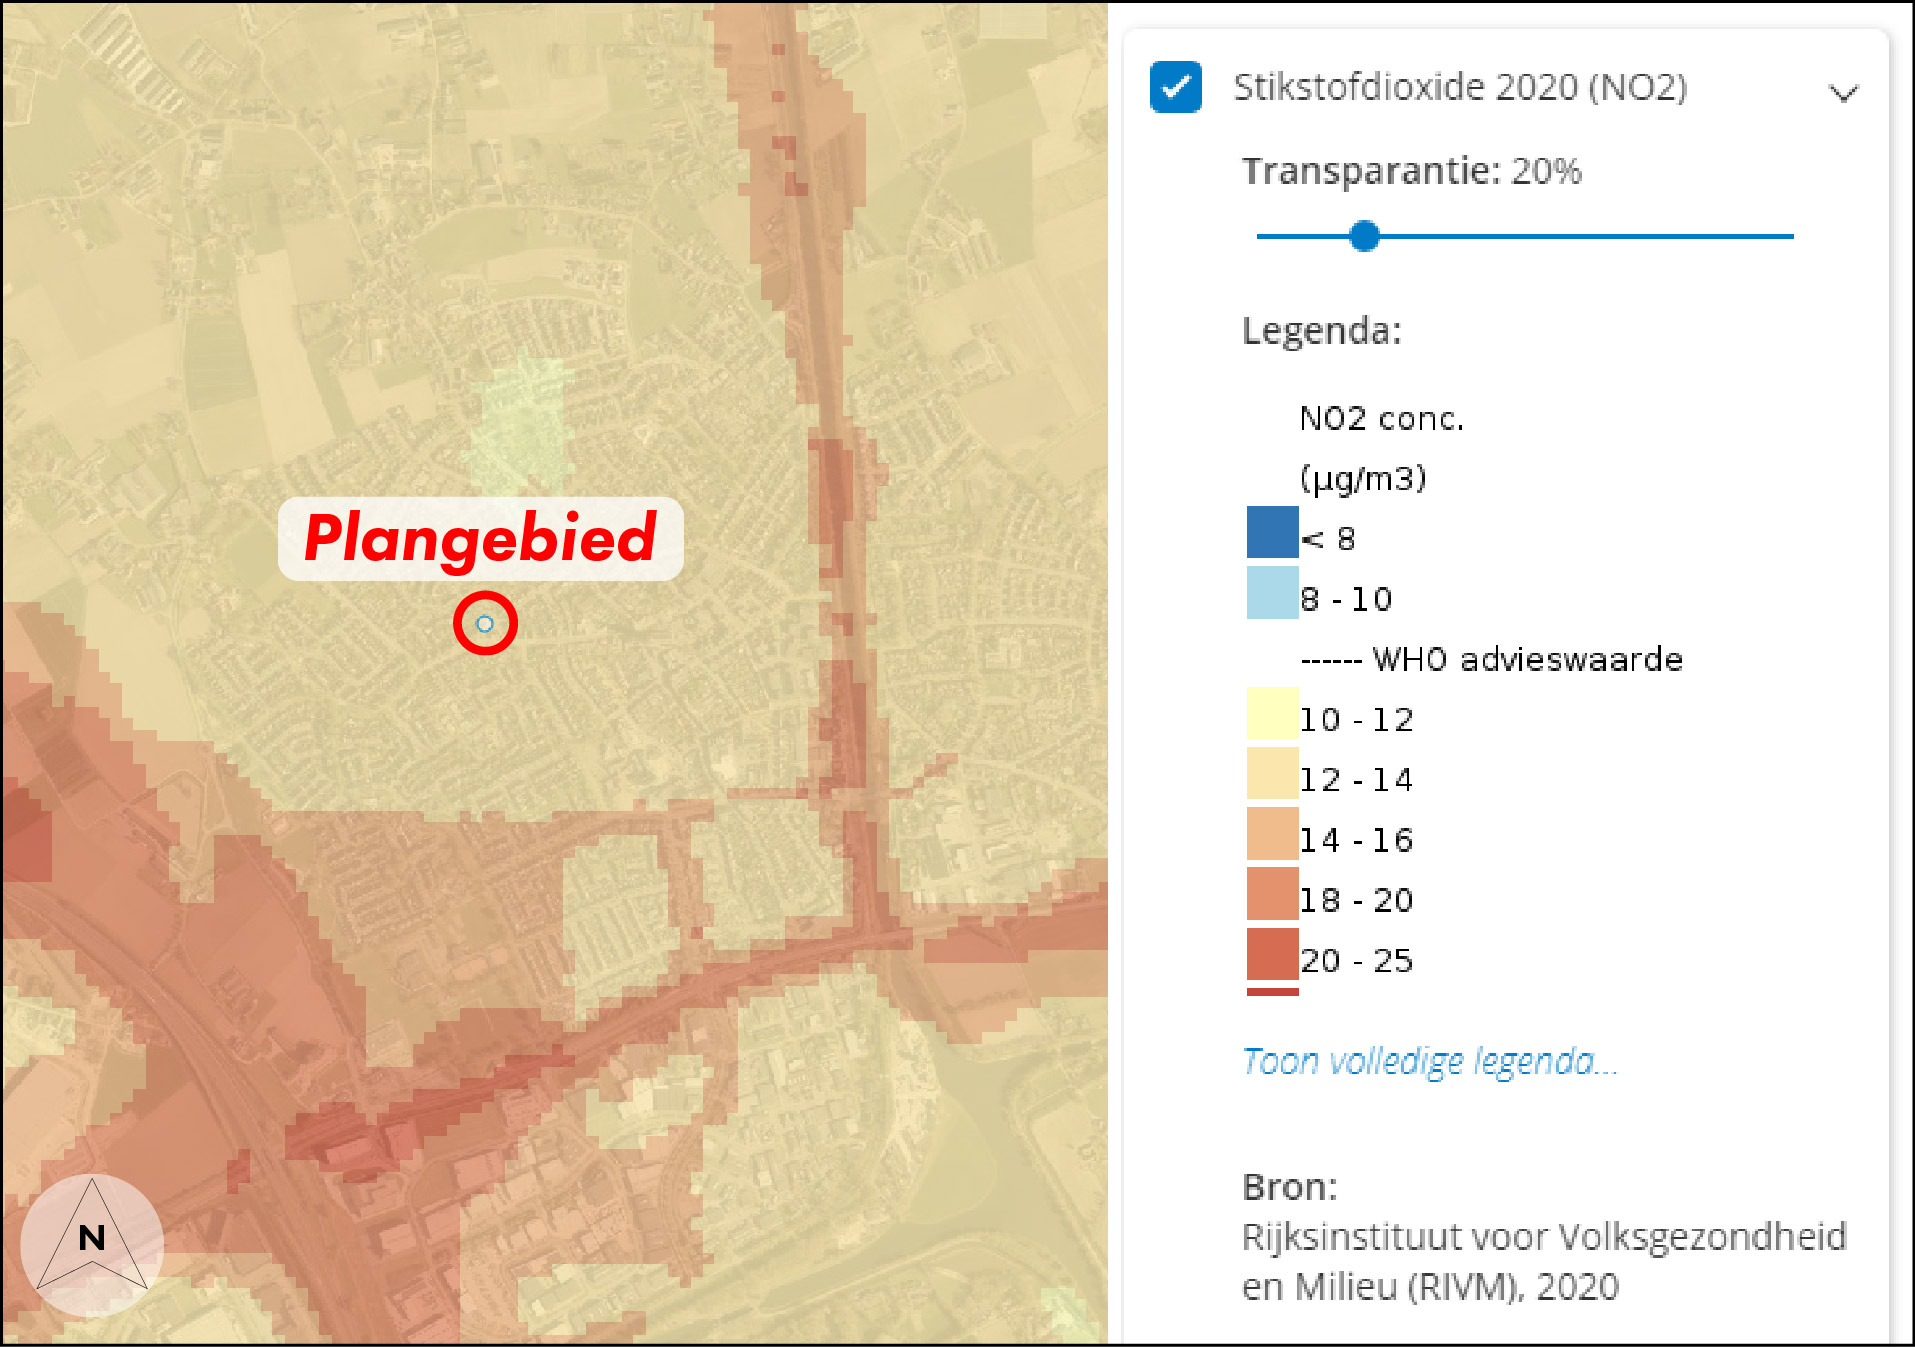This screenshot has height=1347, width=1915.
Task: Click the dark red 20 - 25 swatch
Action: (x=1272, y=954)
